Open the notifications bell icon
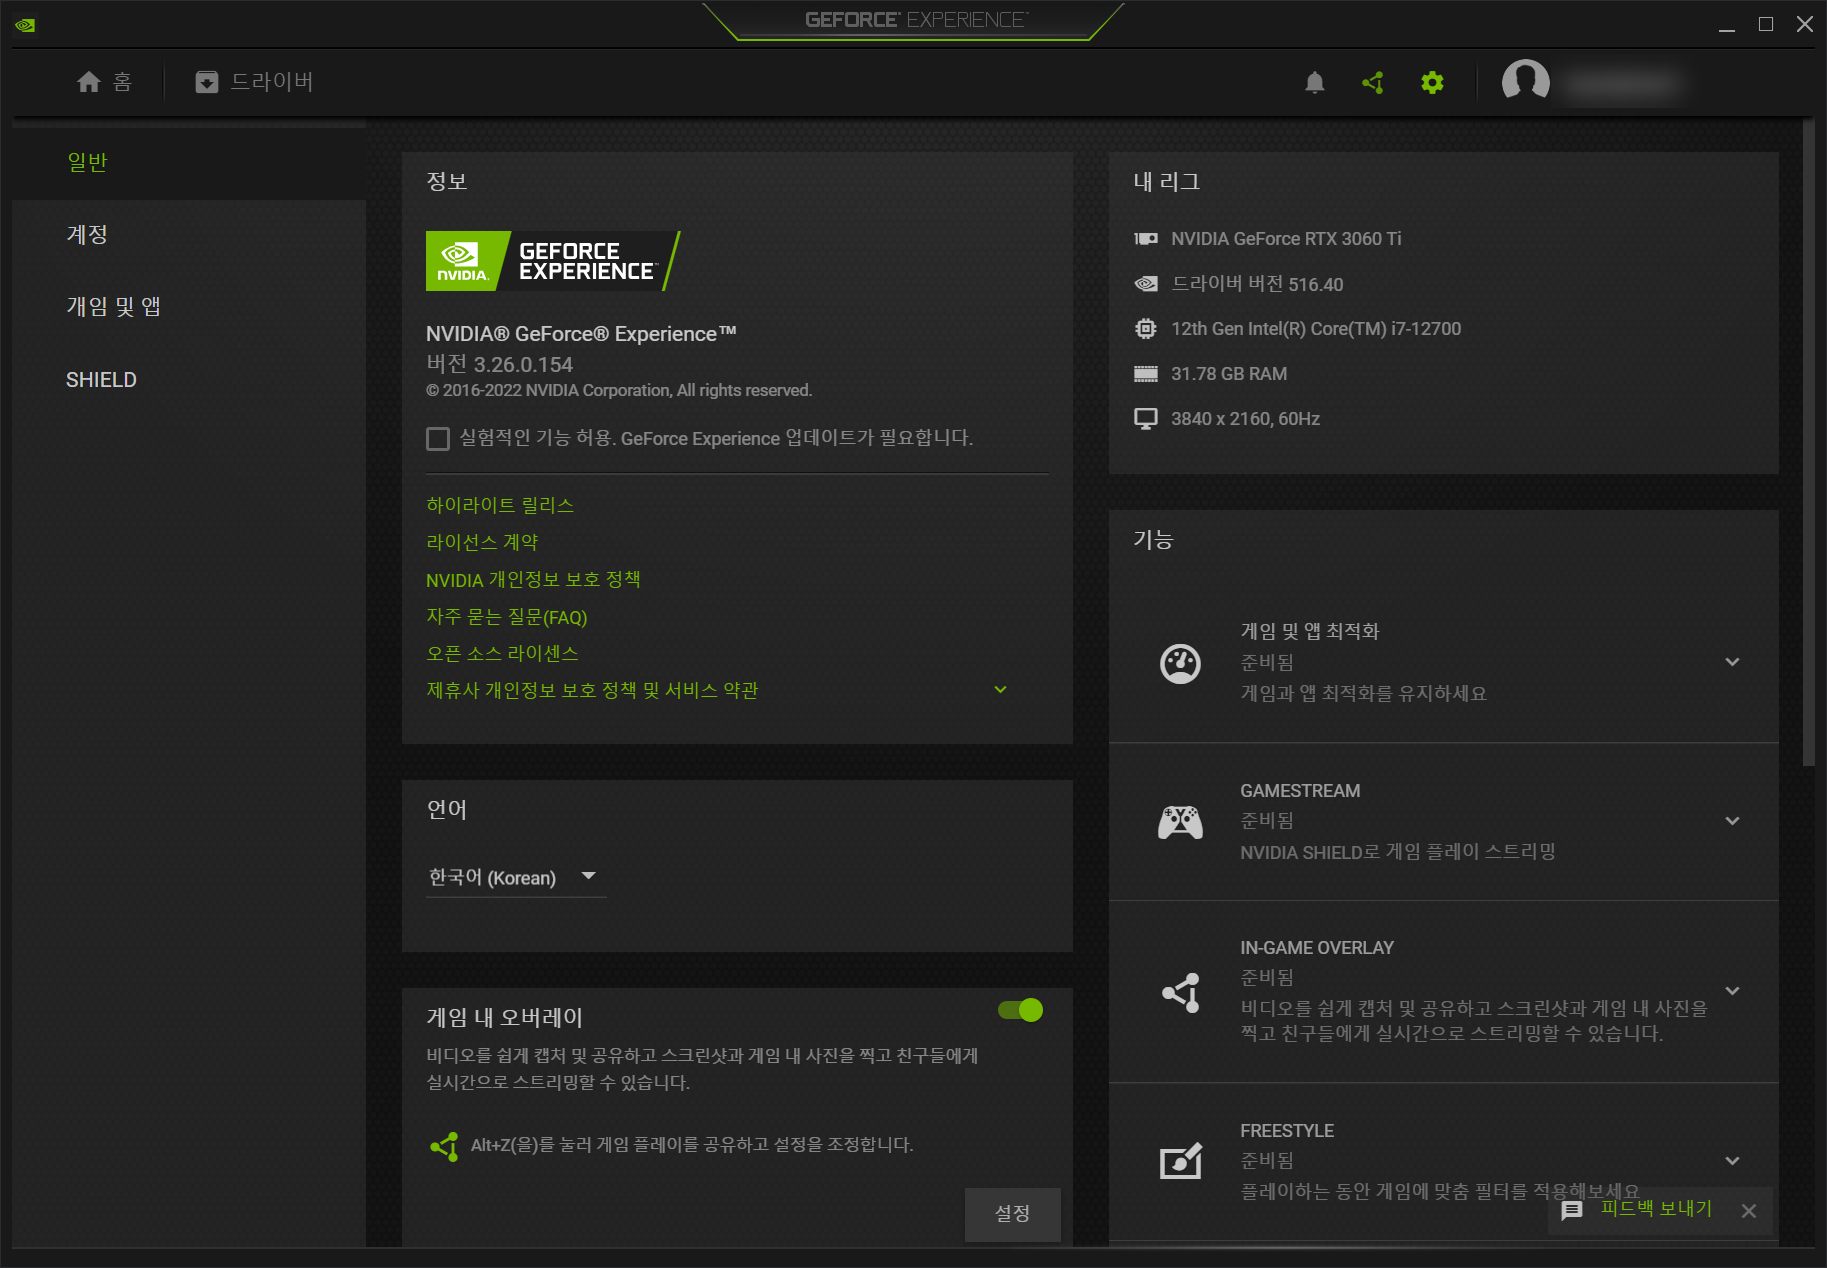This screenshot has width=1827, height=1268. tap(1314, 82)
